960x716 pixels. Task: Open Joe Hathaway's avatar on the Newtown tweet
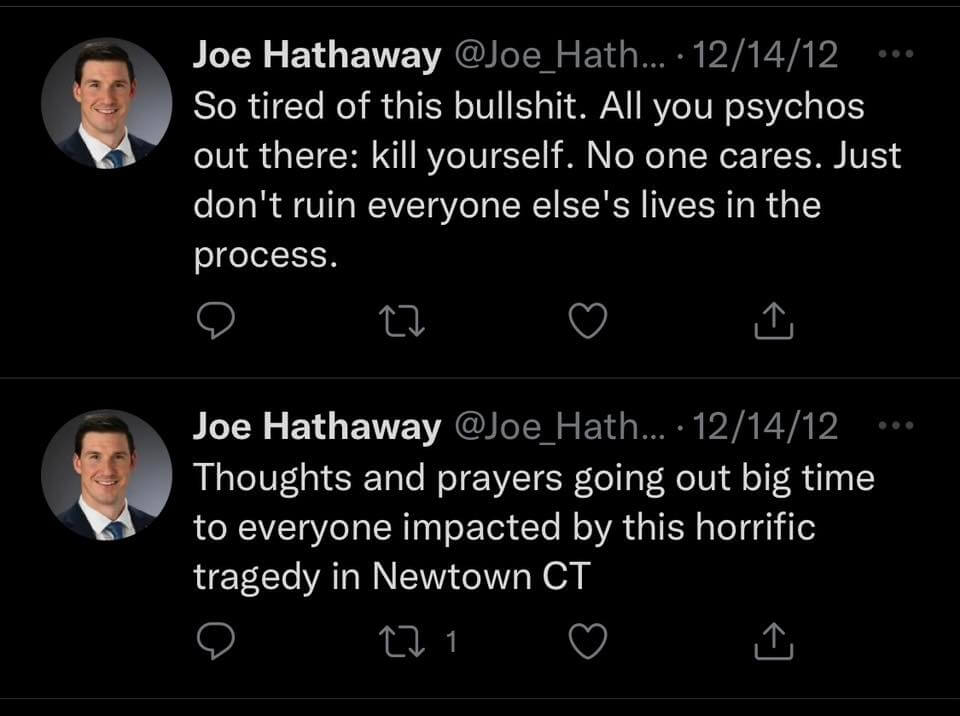click(x=106, y=474)
